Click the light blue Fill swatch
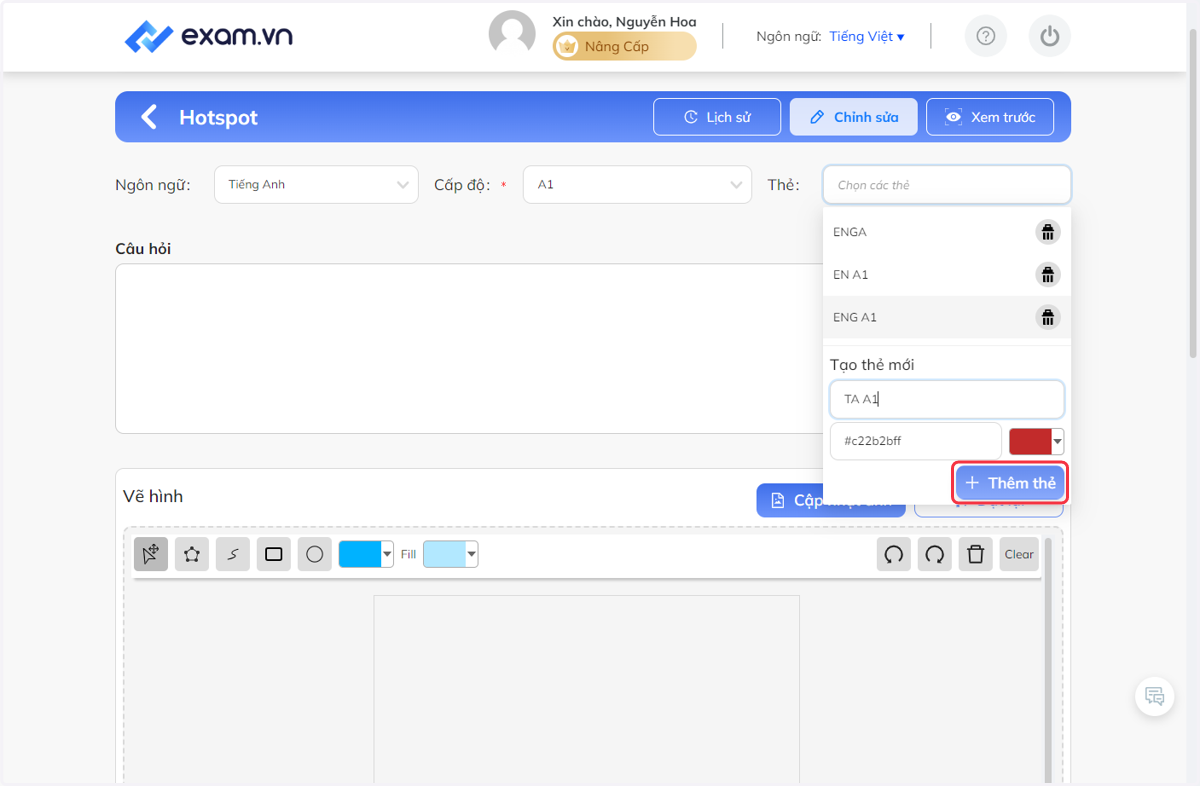The image size is (1200, 786). click(x=445, y=554)
